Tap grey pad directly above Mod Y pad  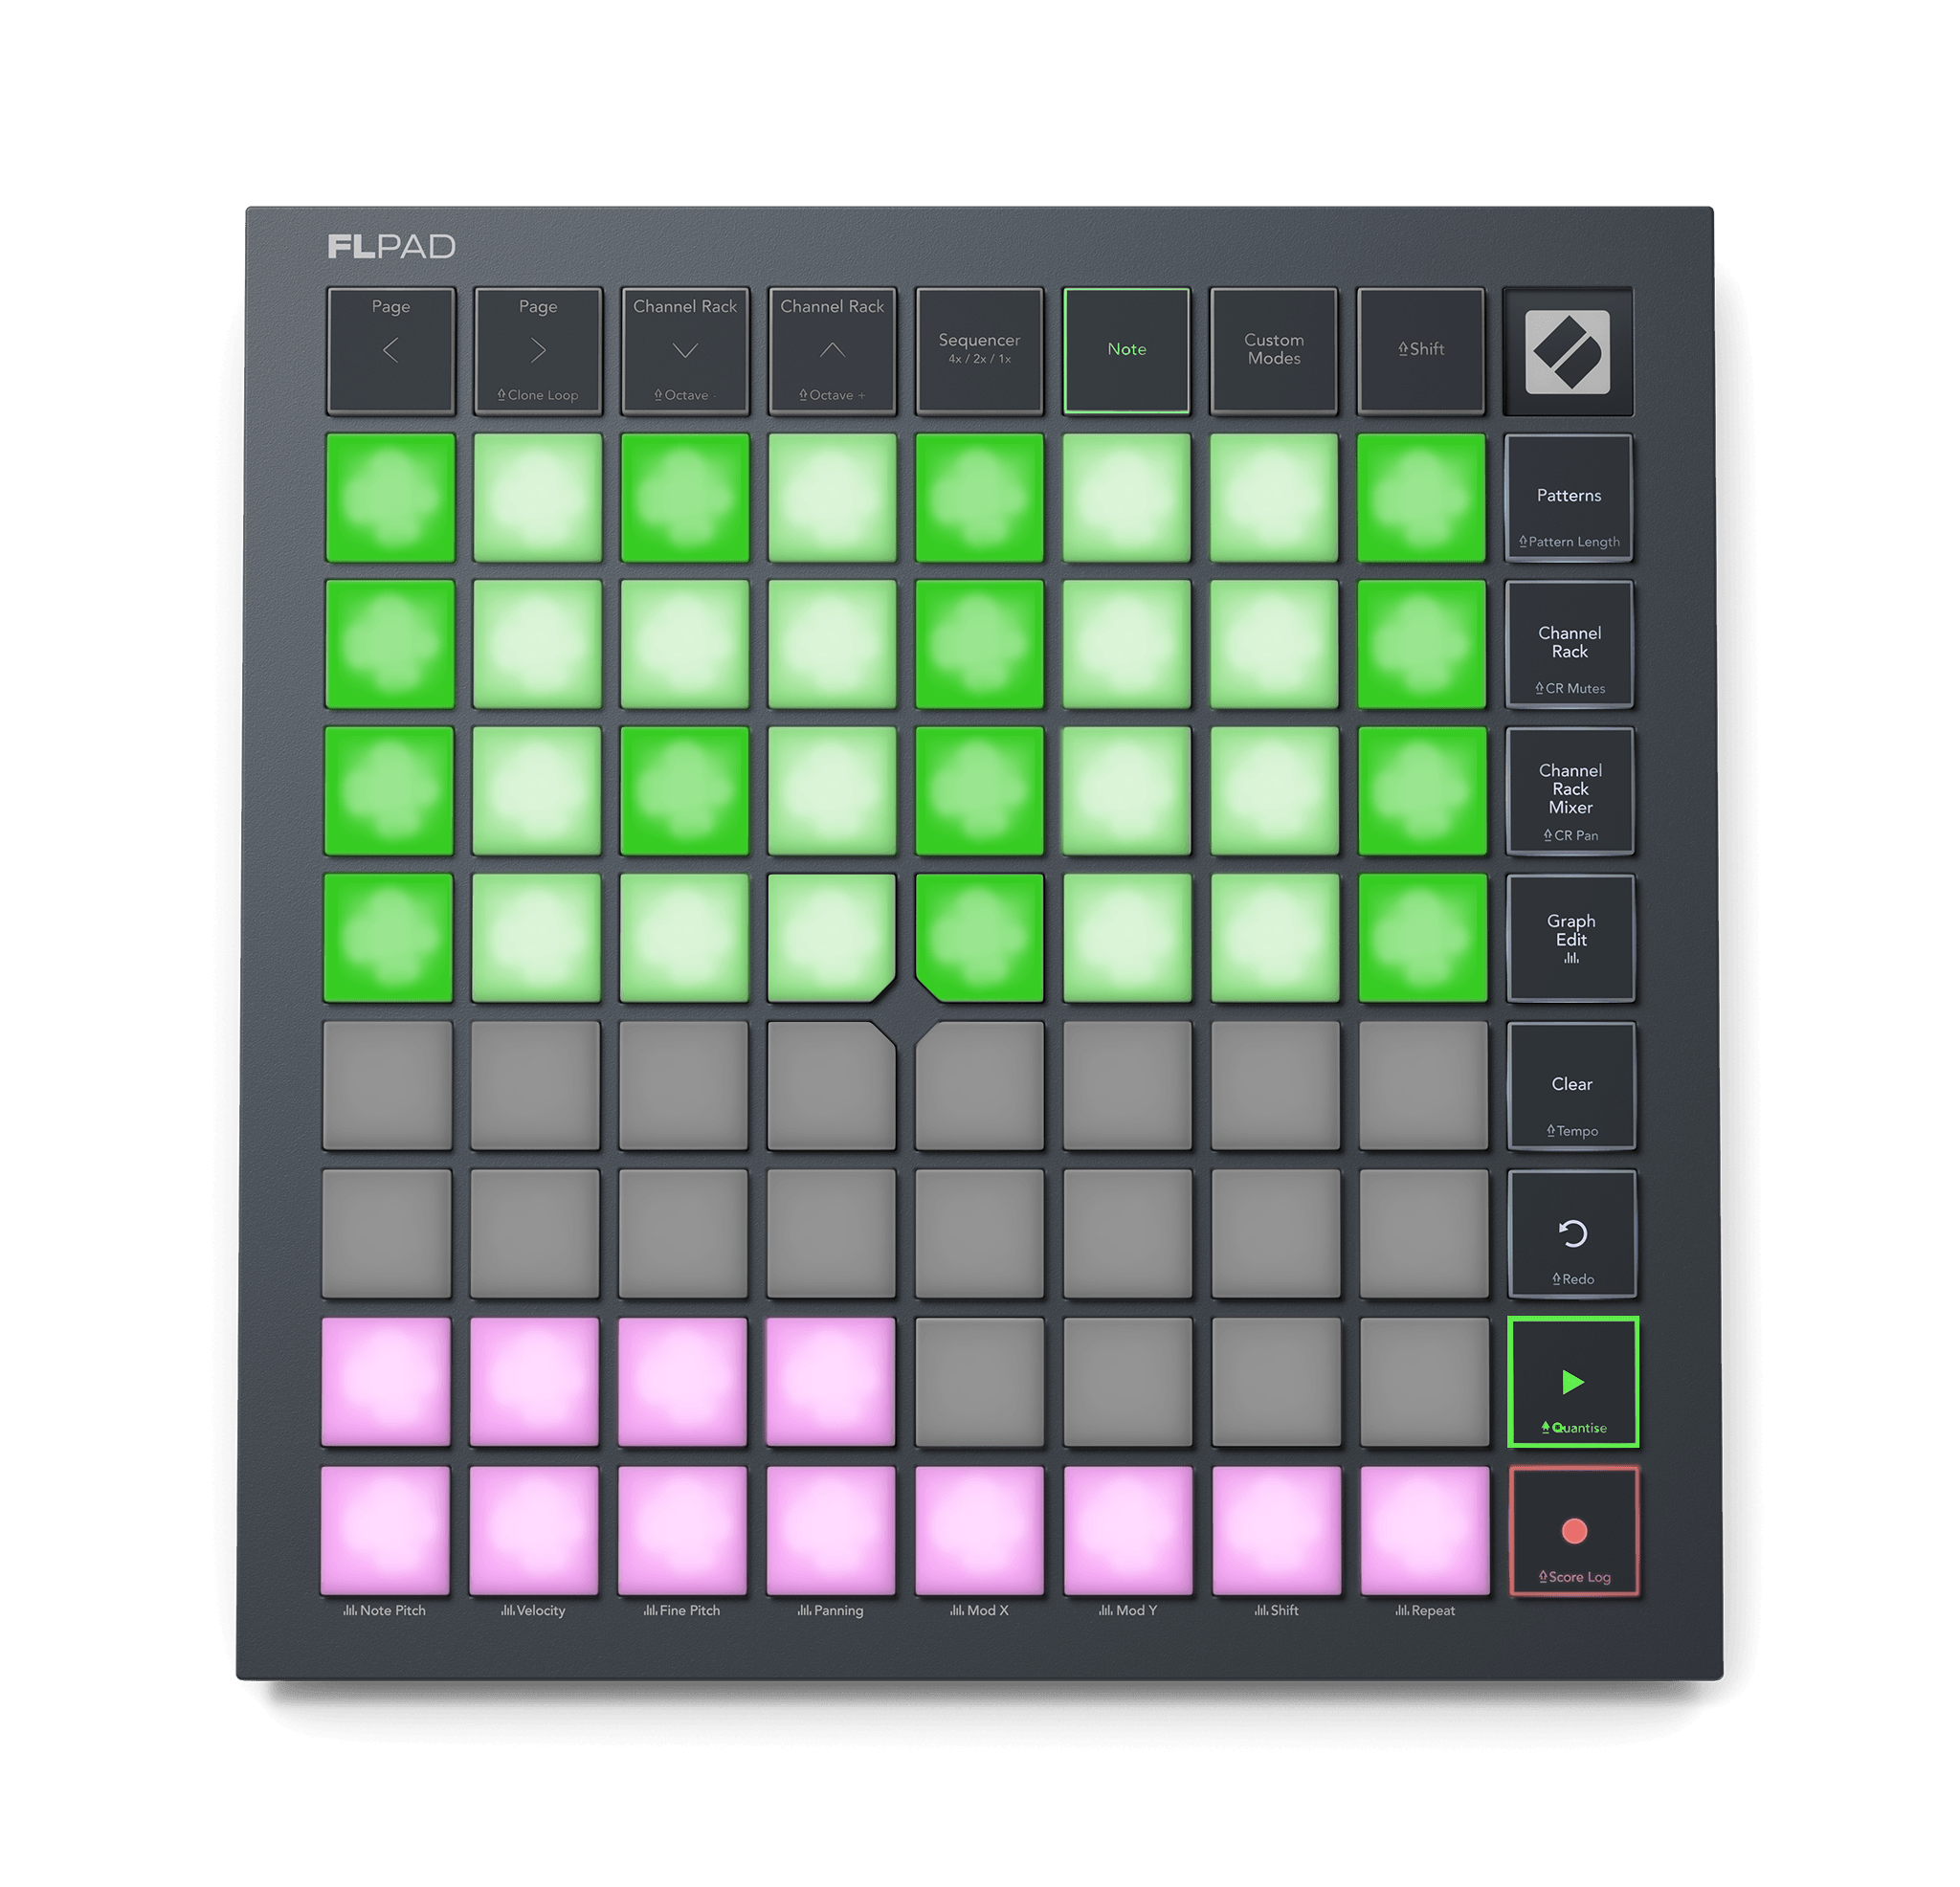click(1128, 1382)
